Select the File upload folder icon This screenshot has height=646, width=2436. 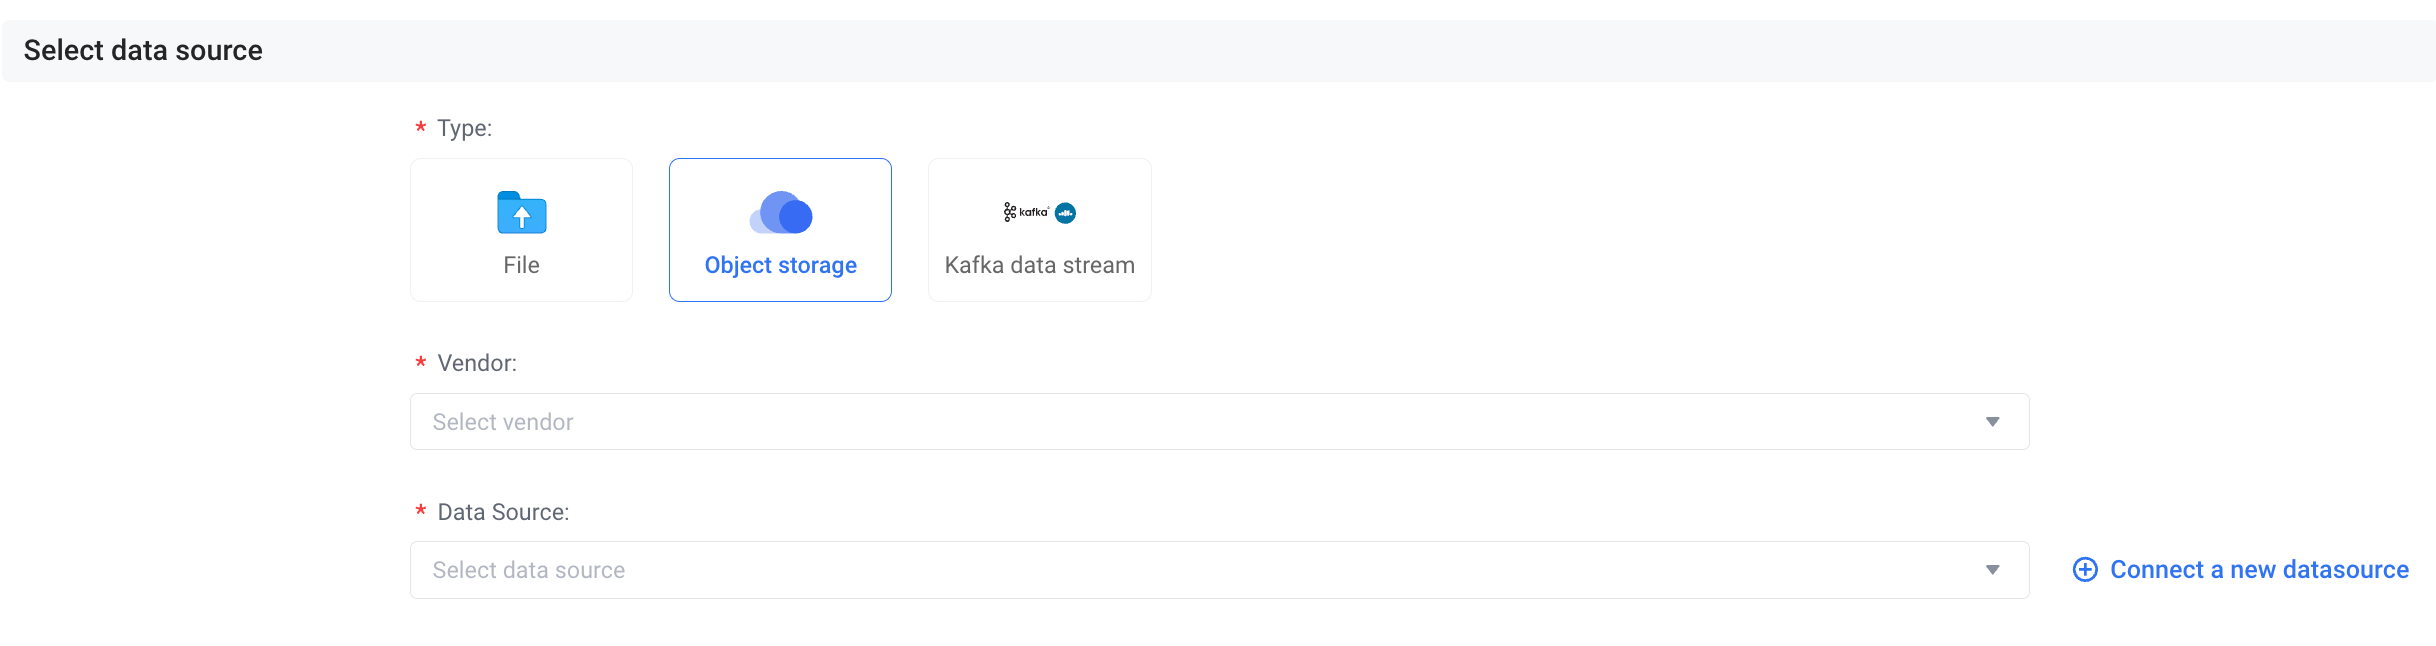pos(521,212)
